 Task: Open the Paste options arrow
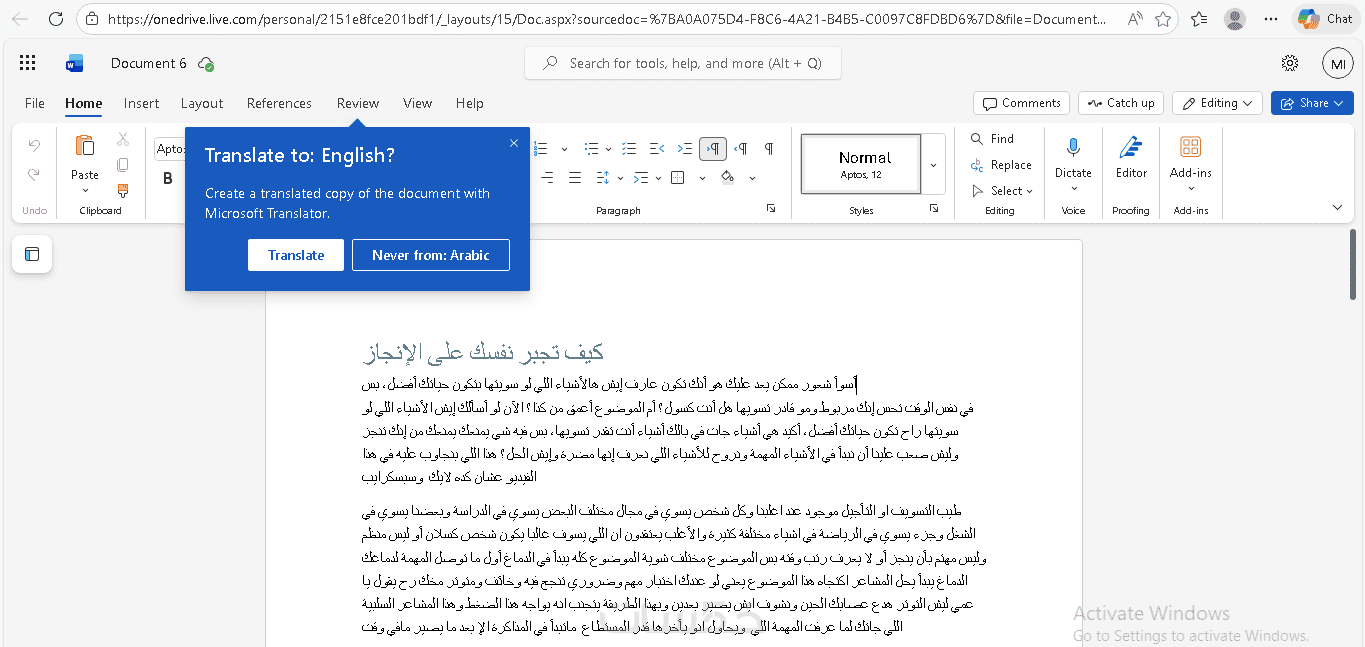[x=85, y=190]
